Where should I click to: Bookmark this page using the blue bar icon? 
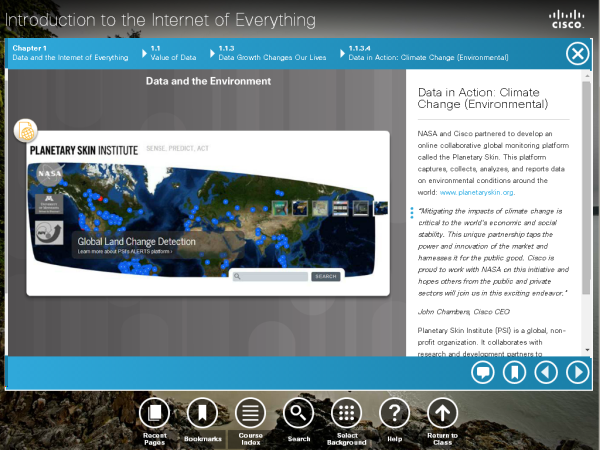515,373
